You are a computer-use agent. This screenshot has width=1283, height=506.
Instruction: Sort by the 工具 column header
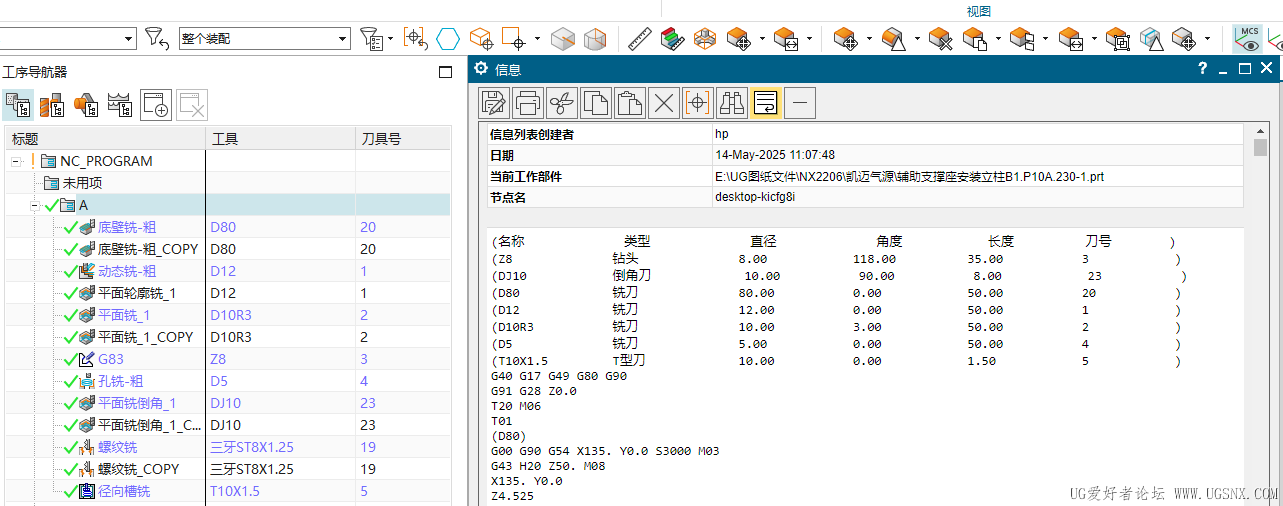(280, 139)
